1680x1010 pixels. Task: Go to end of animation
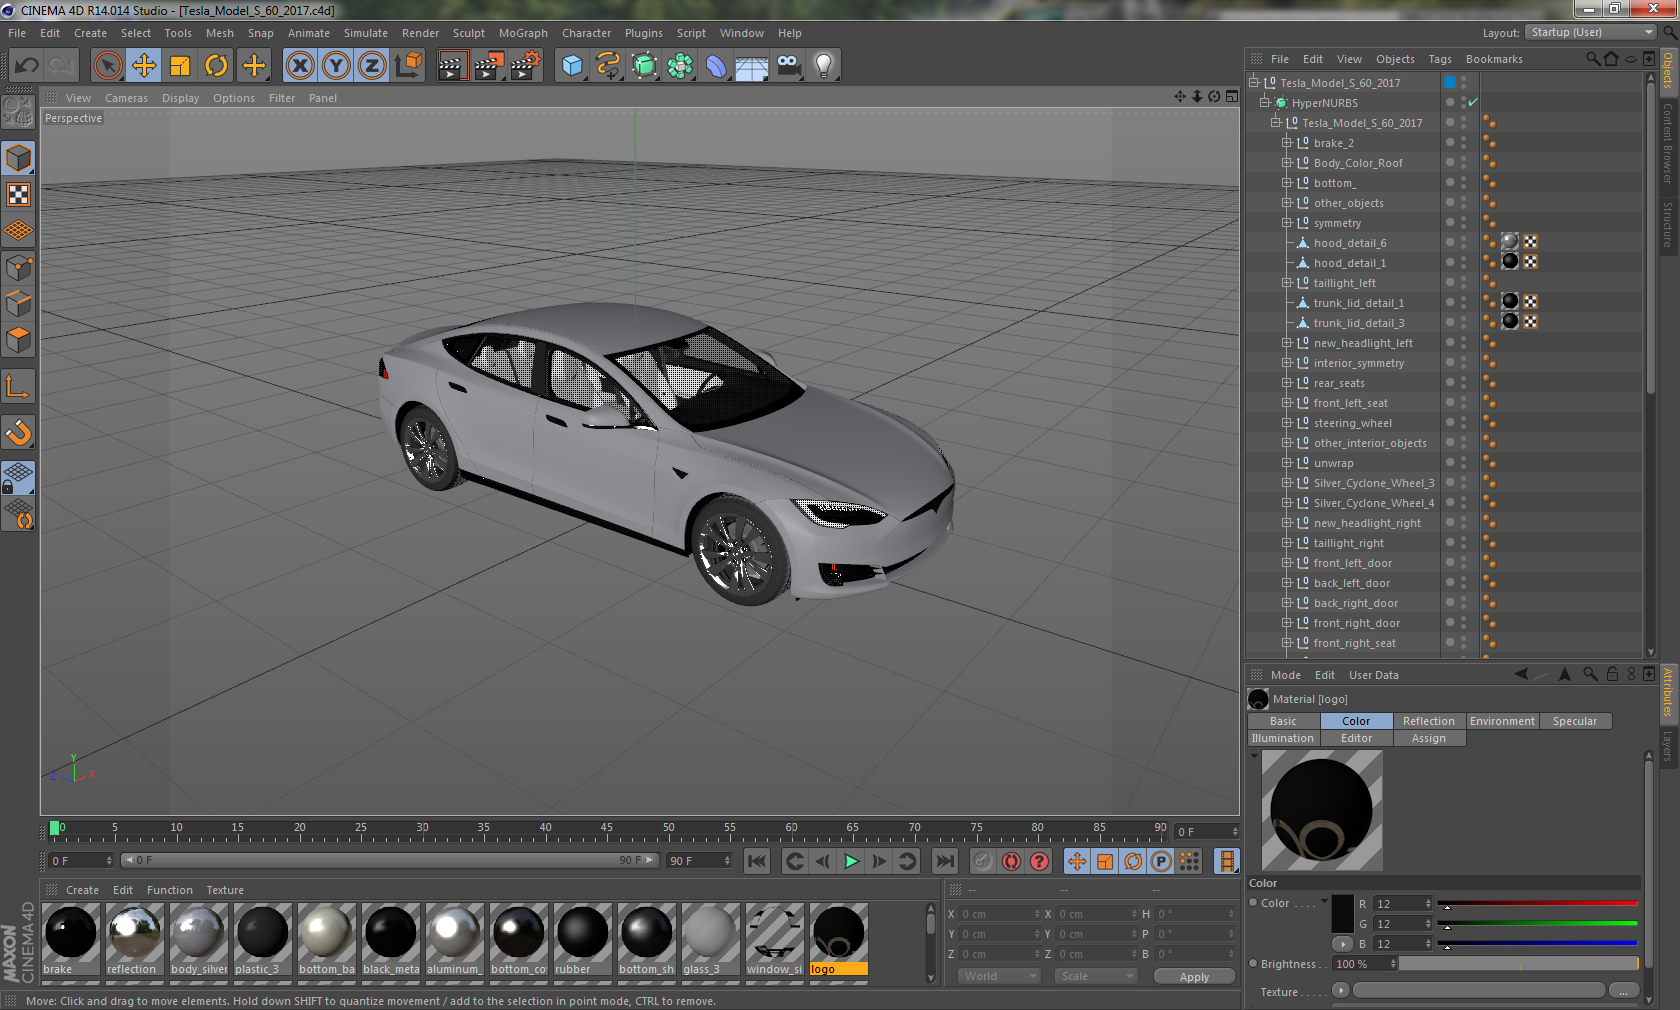pyautogui.click(x=944, y=861)
